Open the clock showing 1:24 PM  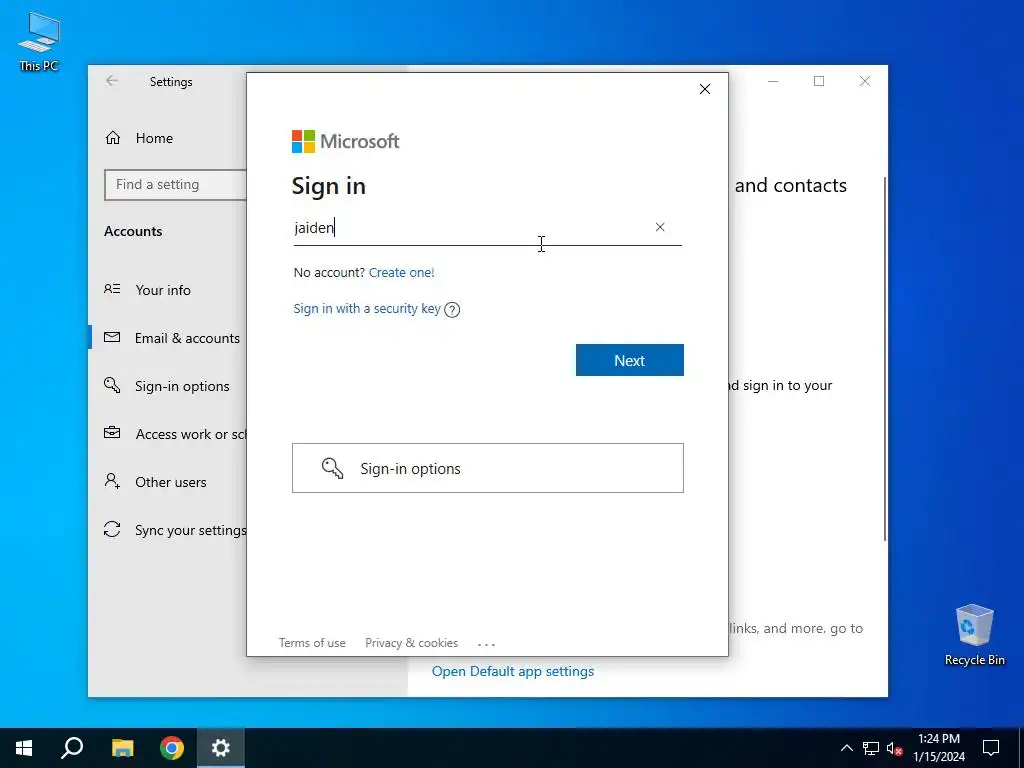[x=939, y=748]
